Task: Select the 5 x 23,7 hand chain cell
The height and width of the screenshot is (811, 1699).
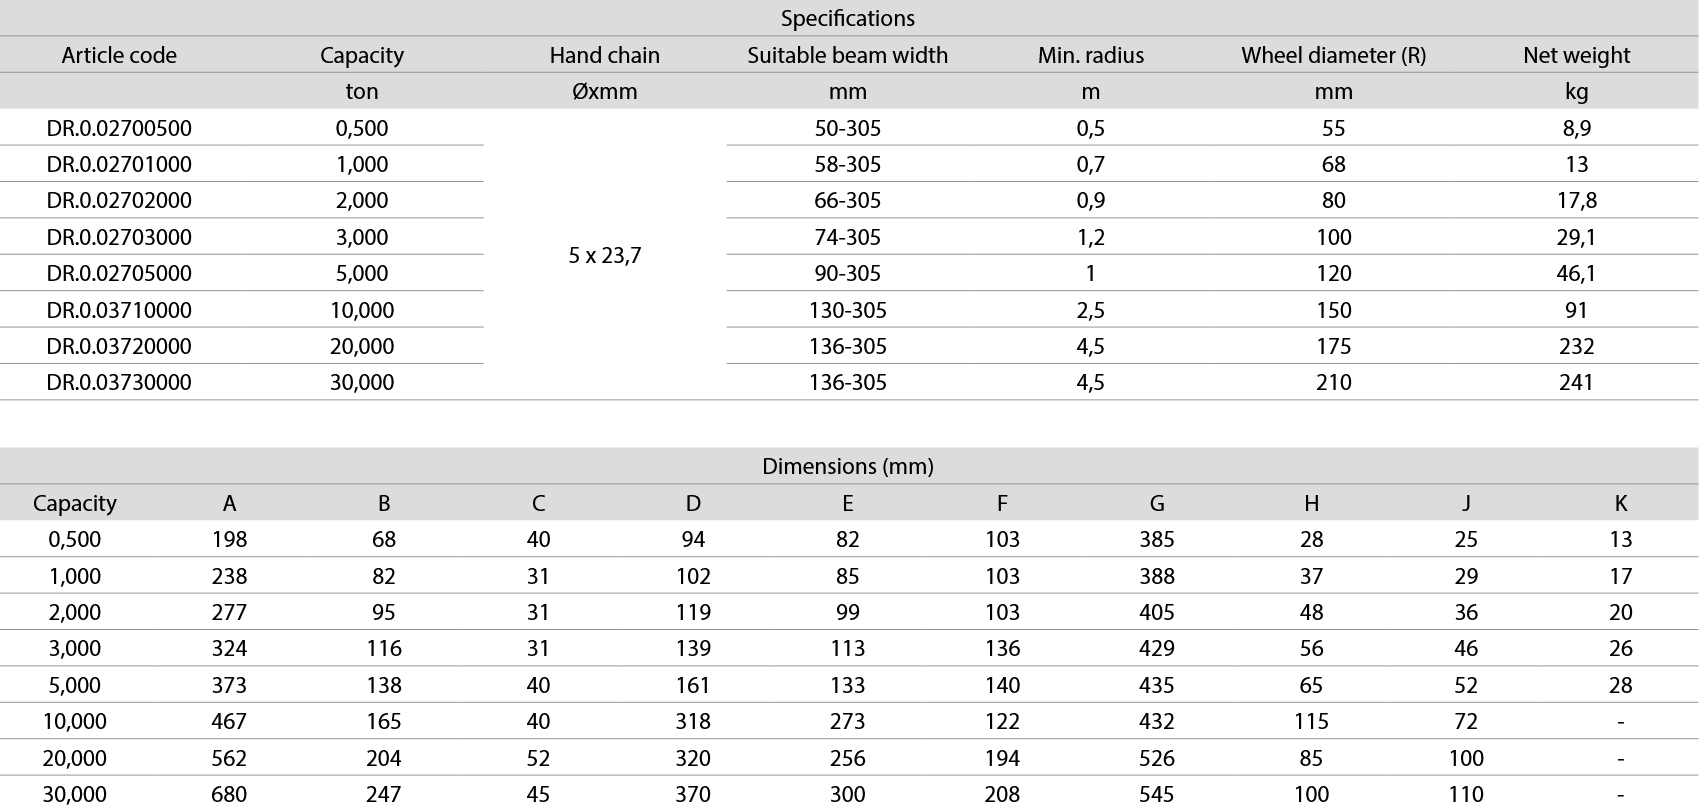Action: (604, 255)
